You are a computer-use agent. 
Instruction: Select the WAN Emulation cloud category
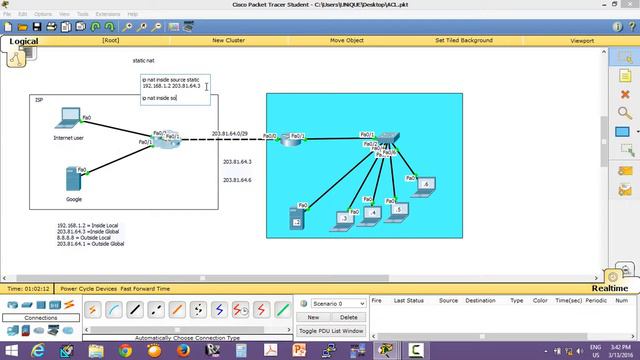[x=39, y=330]
